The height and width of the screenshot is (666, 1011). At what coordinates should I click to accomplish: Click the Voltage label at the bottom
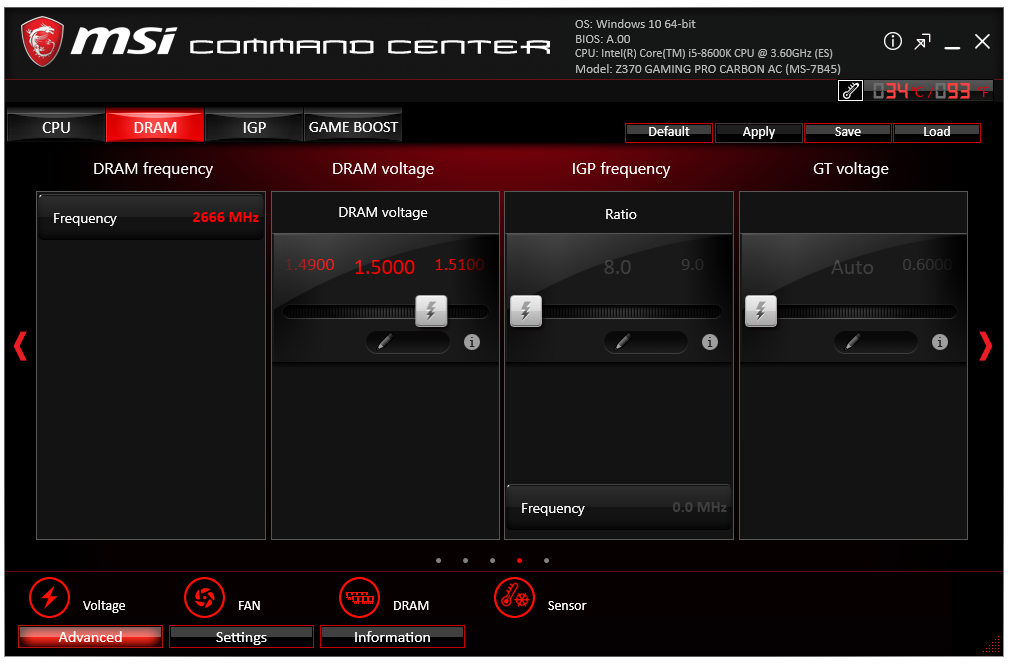[104, 605]
